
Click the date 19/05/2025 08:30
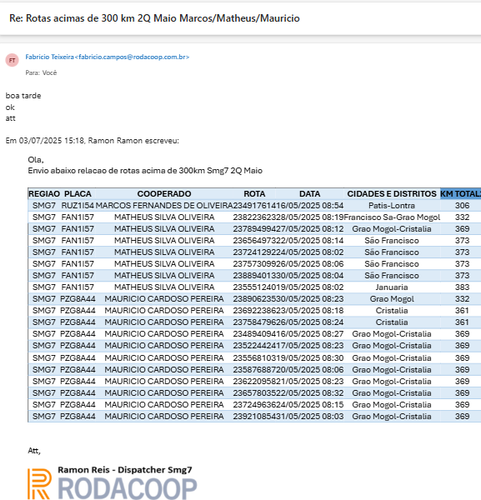point(310,358)
